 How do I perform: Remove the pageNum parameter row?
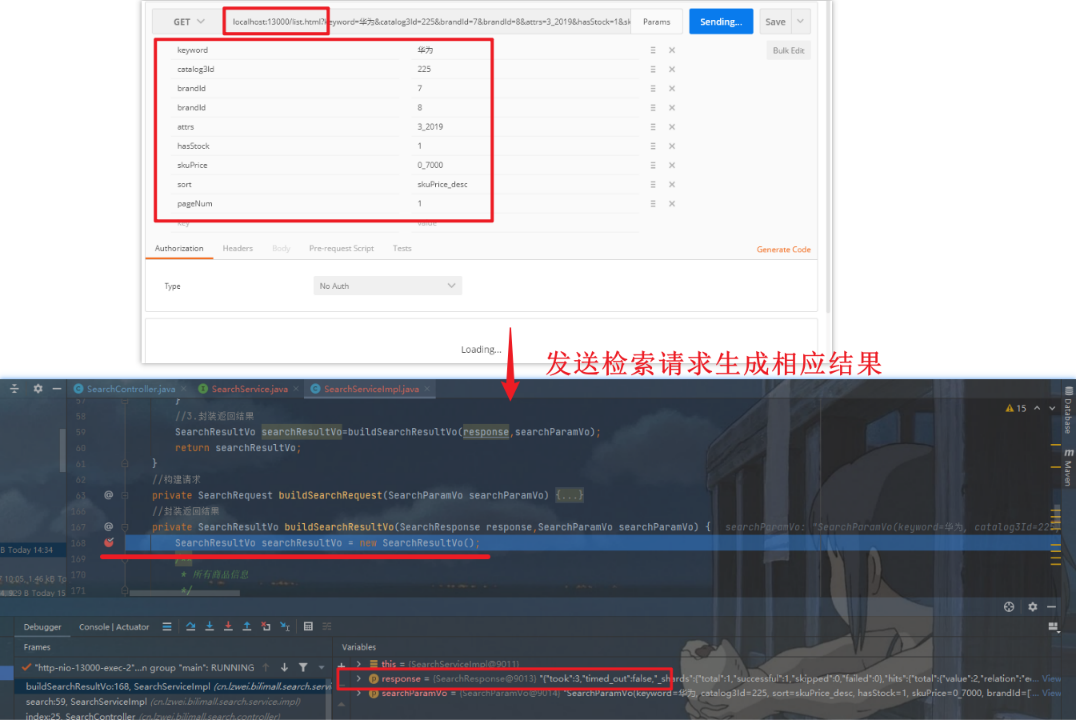pyautogui.click(x=672, y=204)
